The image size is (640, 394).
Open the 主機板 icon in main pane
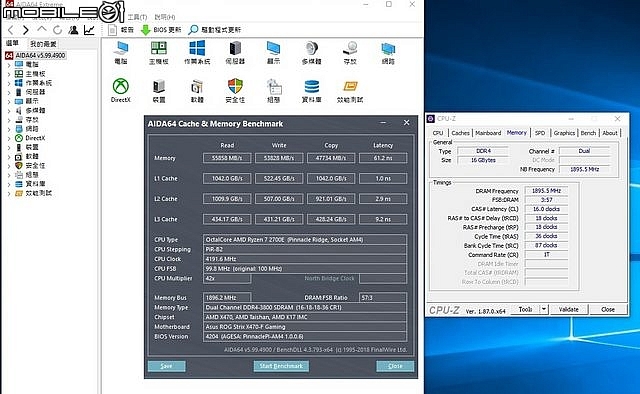click(159, 53)
